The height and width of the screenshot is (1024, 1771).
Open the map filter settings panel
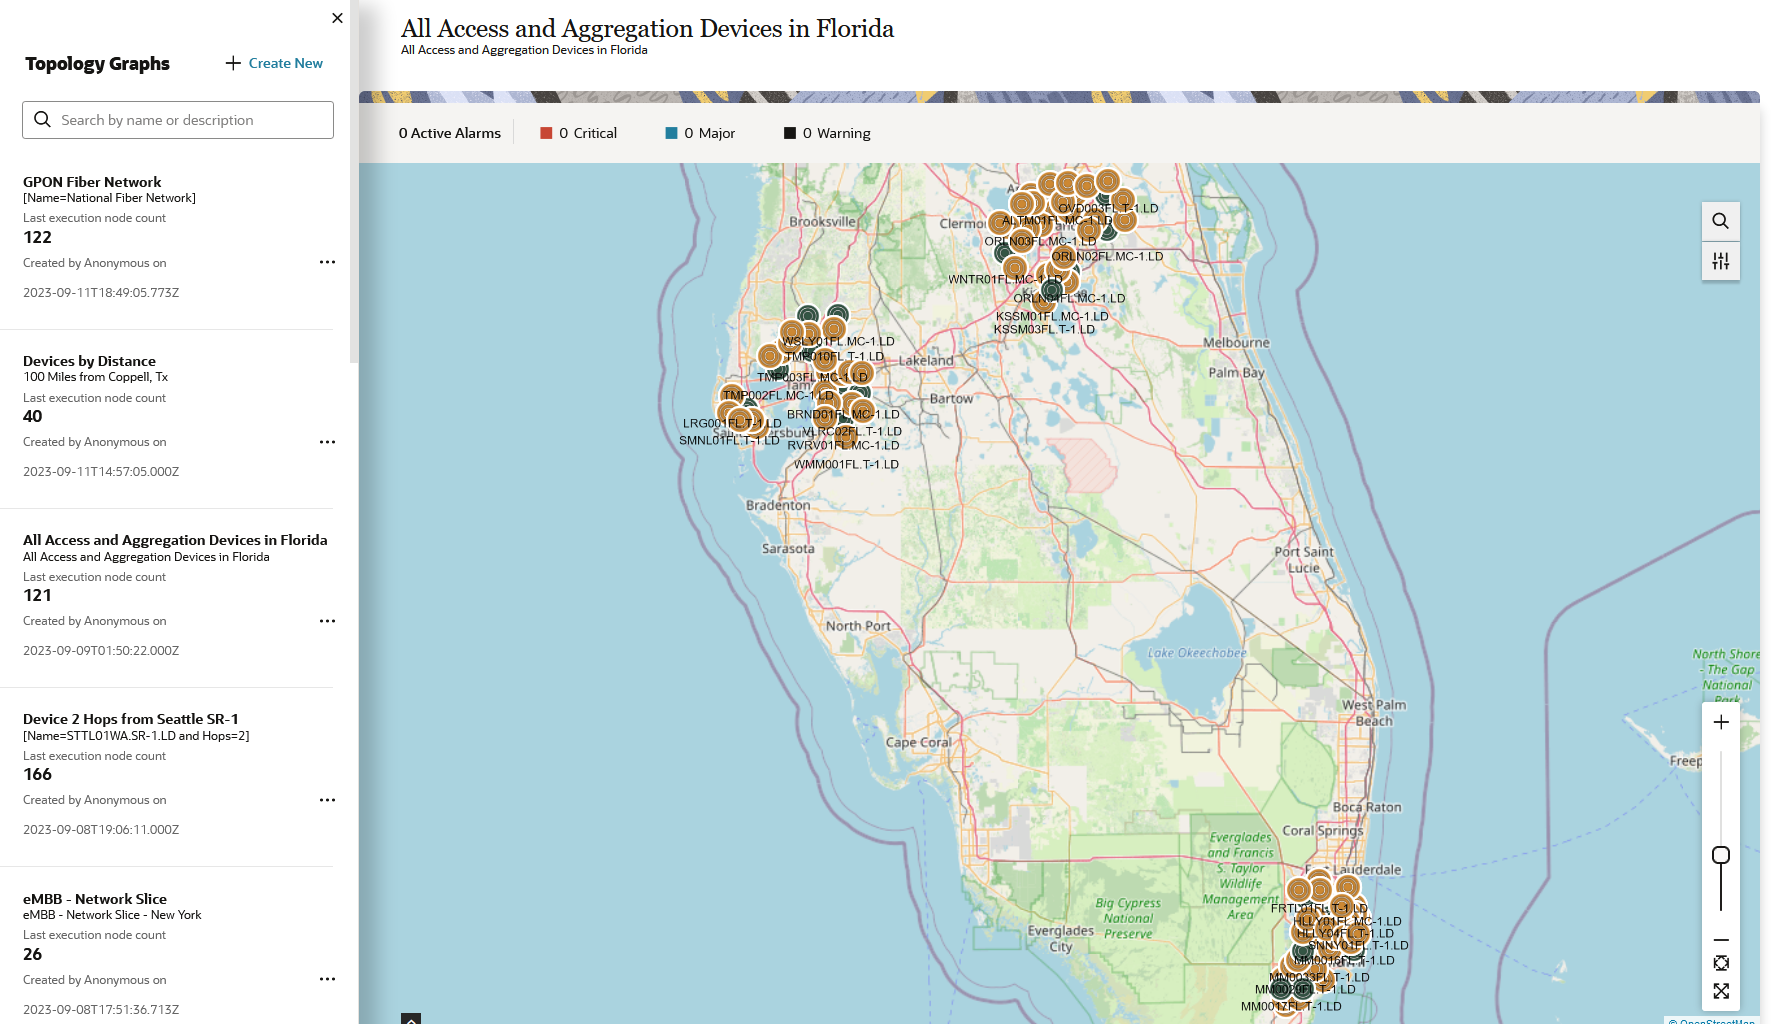1720,261
